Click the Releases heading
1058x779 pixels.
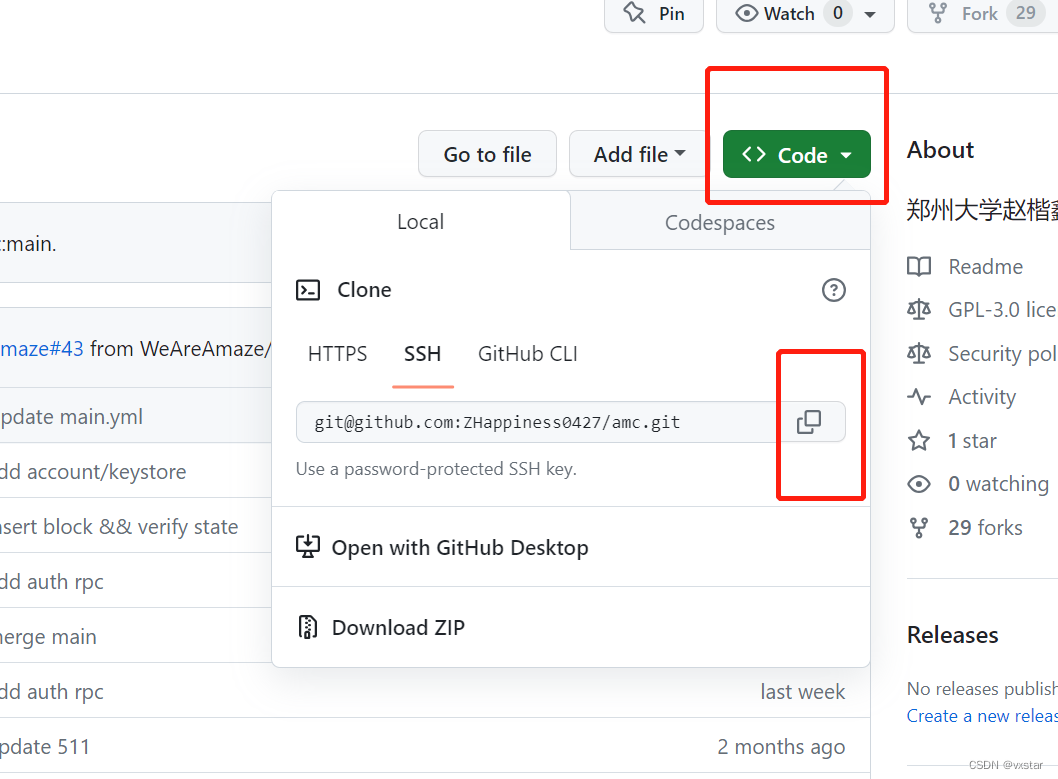coord(952,635)
